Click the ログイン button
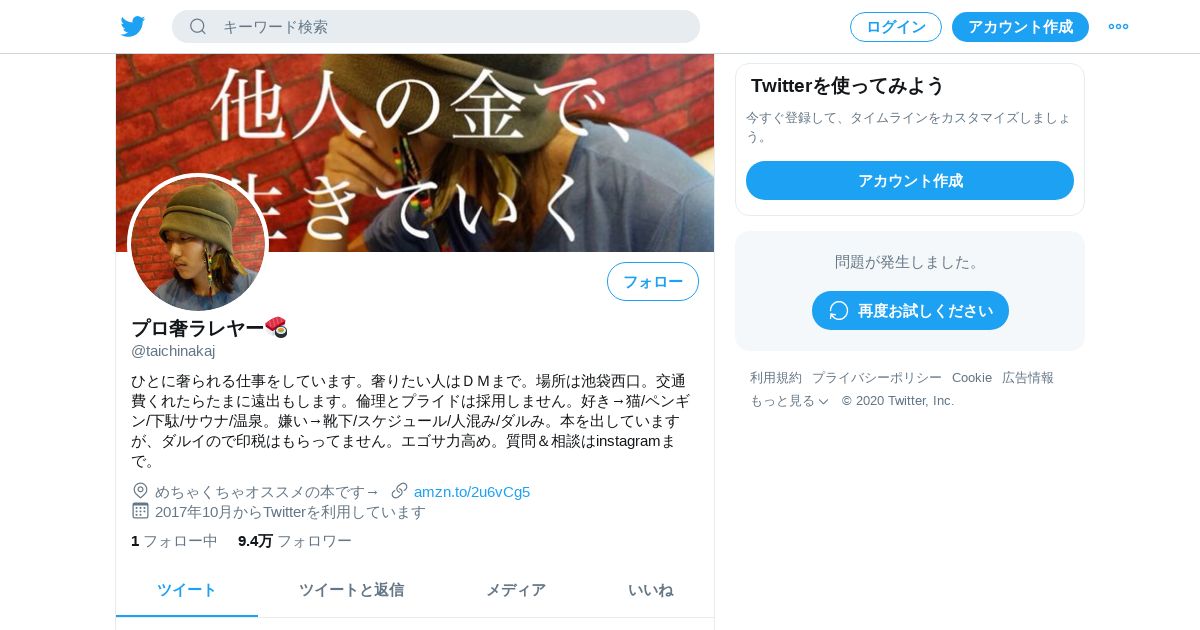1200x630 pixels. 896,27
